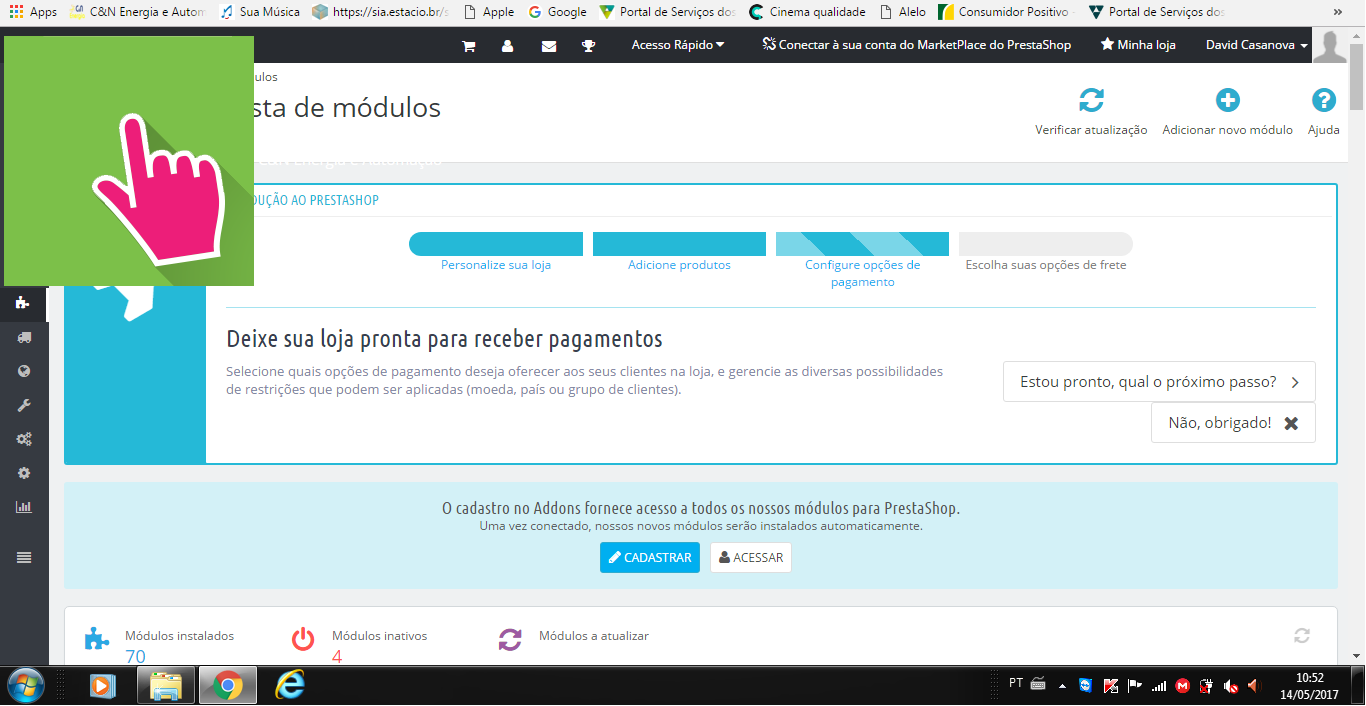1366x706 pixels.
Task: Click the user avatar picture
Action: coord(1330,46)
